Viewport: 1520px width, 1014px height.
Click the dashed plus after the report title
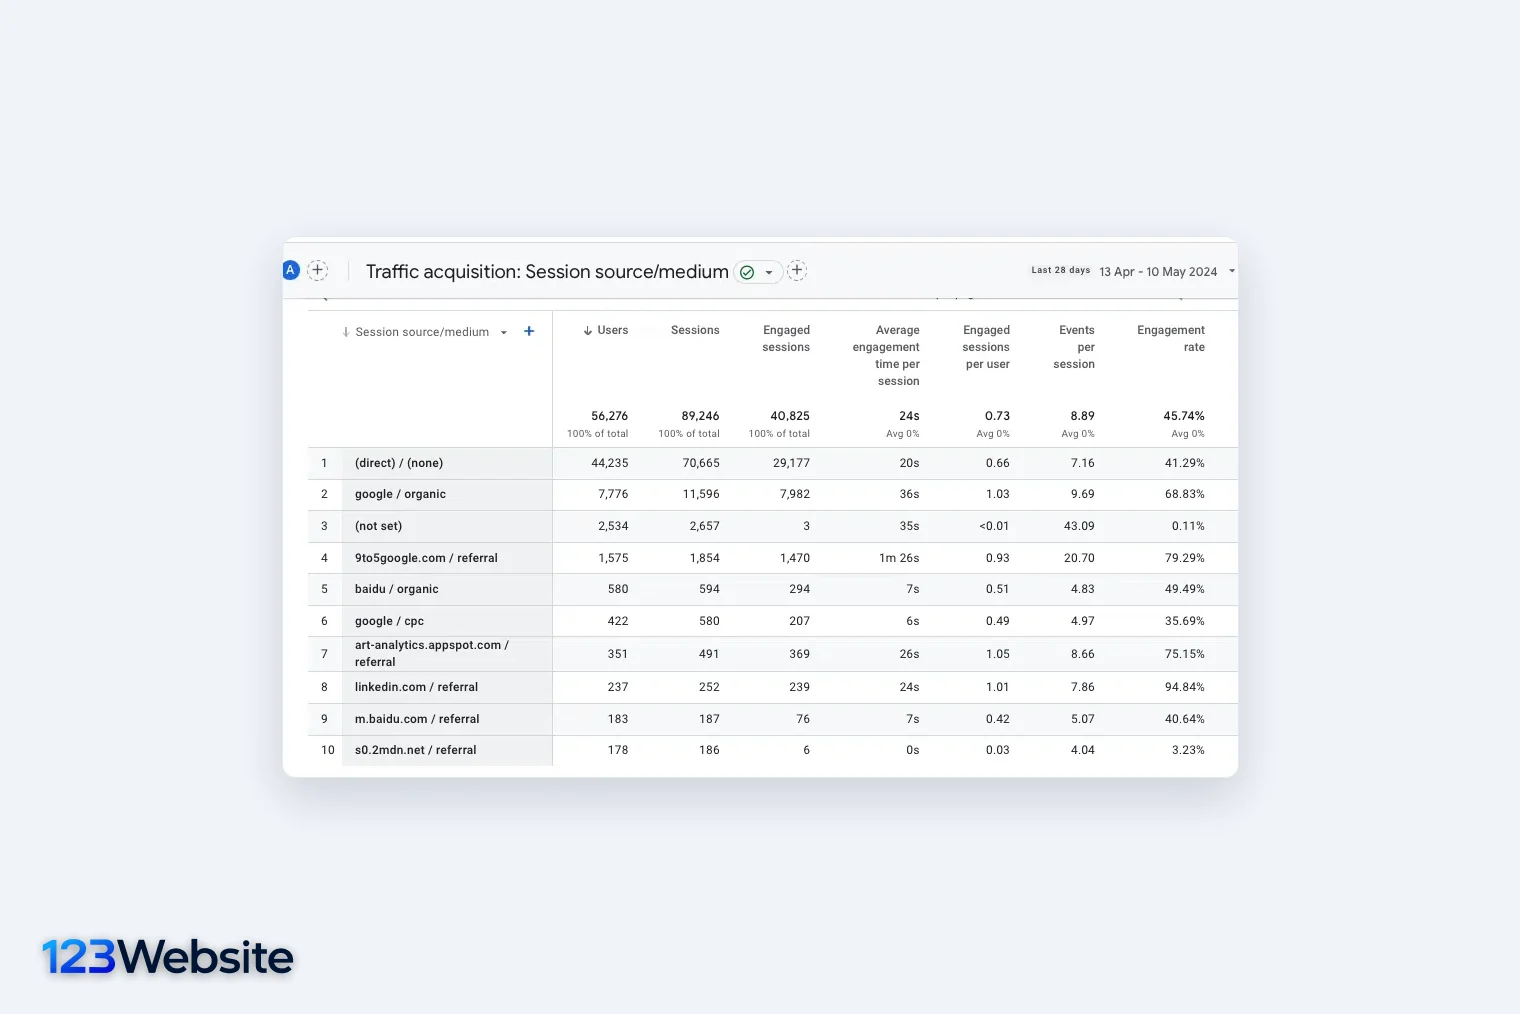coord(797,270)
